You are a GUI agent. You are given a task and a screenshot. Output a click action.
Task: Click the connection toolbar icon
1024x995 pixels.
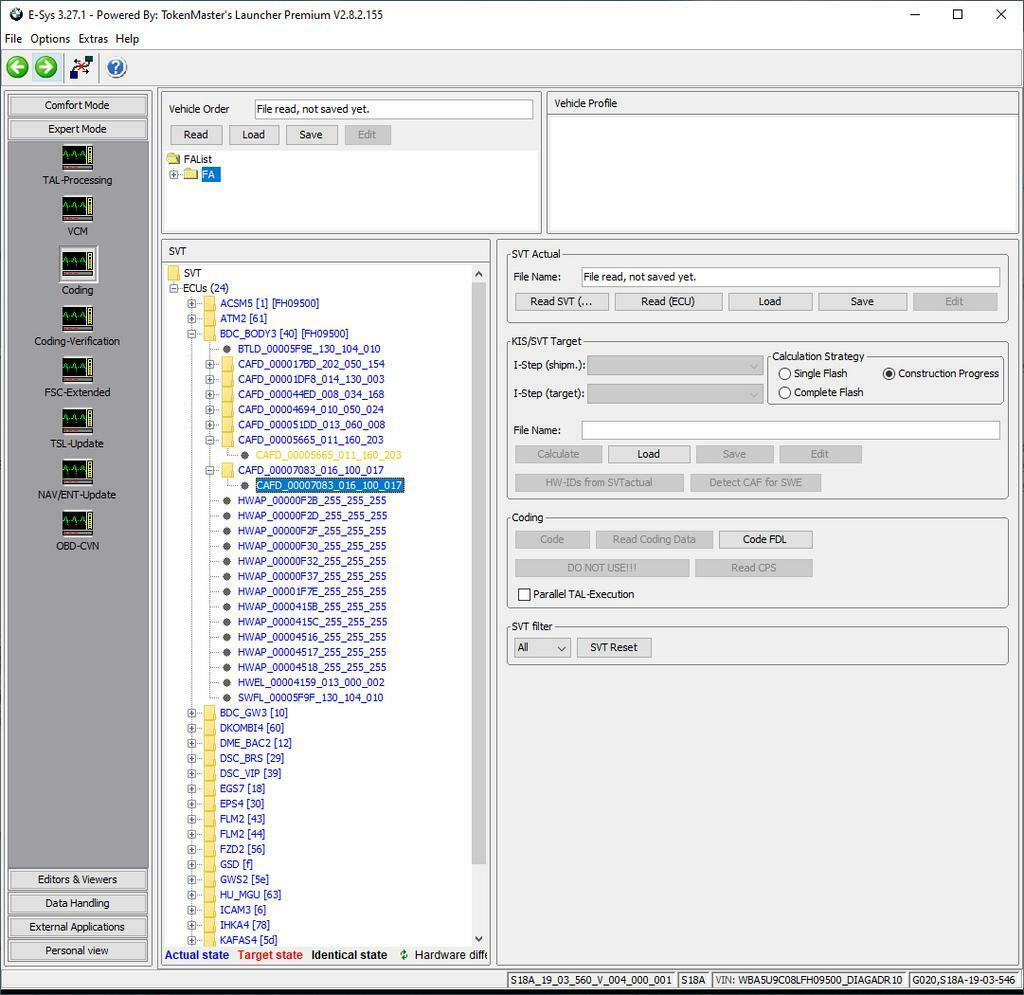tap(82, 67)
